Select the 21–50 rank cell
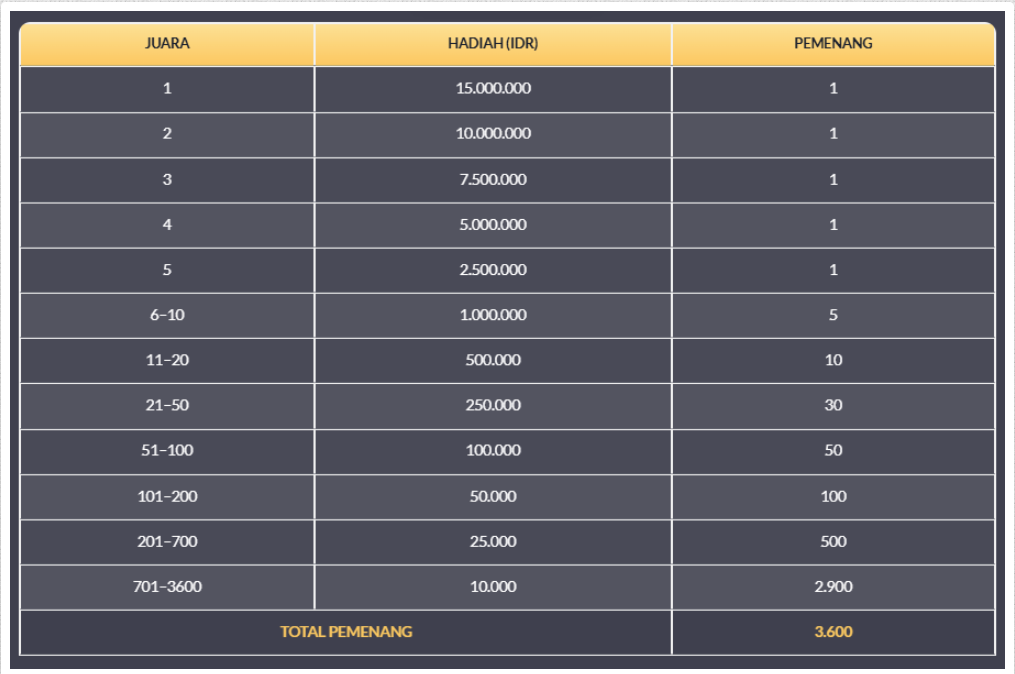This screenshot has width=1015, height=674. coord(167,405)
